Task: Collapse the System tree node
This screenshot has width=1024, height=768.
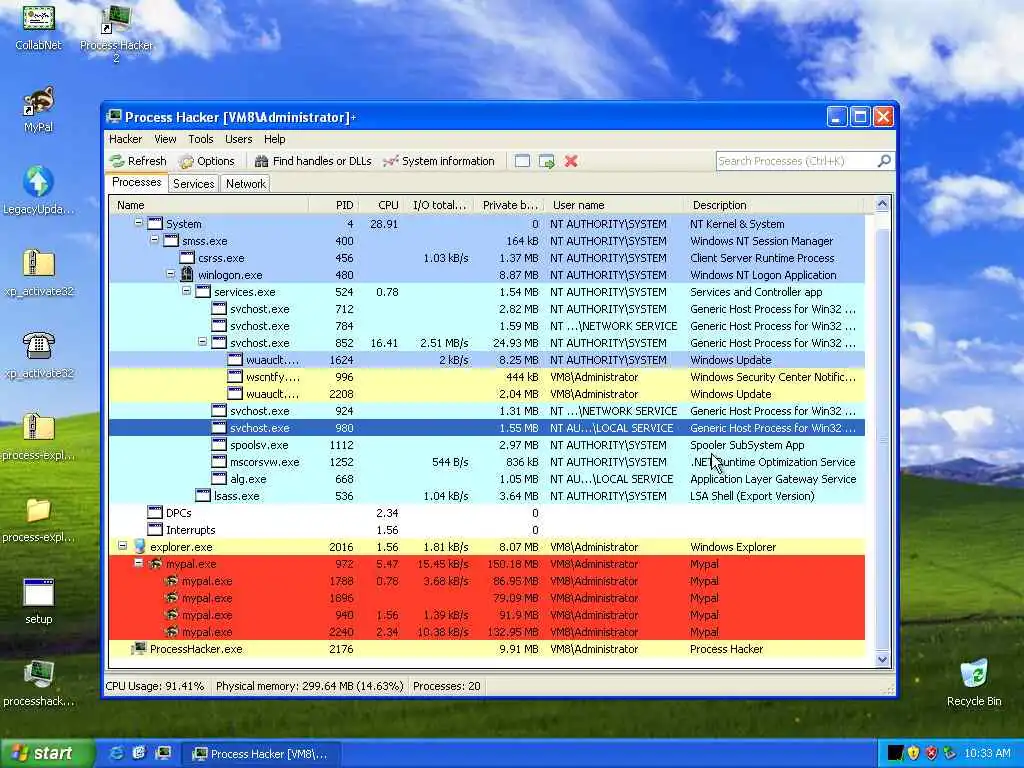Action: point(138,223)
